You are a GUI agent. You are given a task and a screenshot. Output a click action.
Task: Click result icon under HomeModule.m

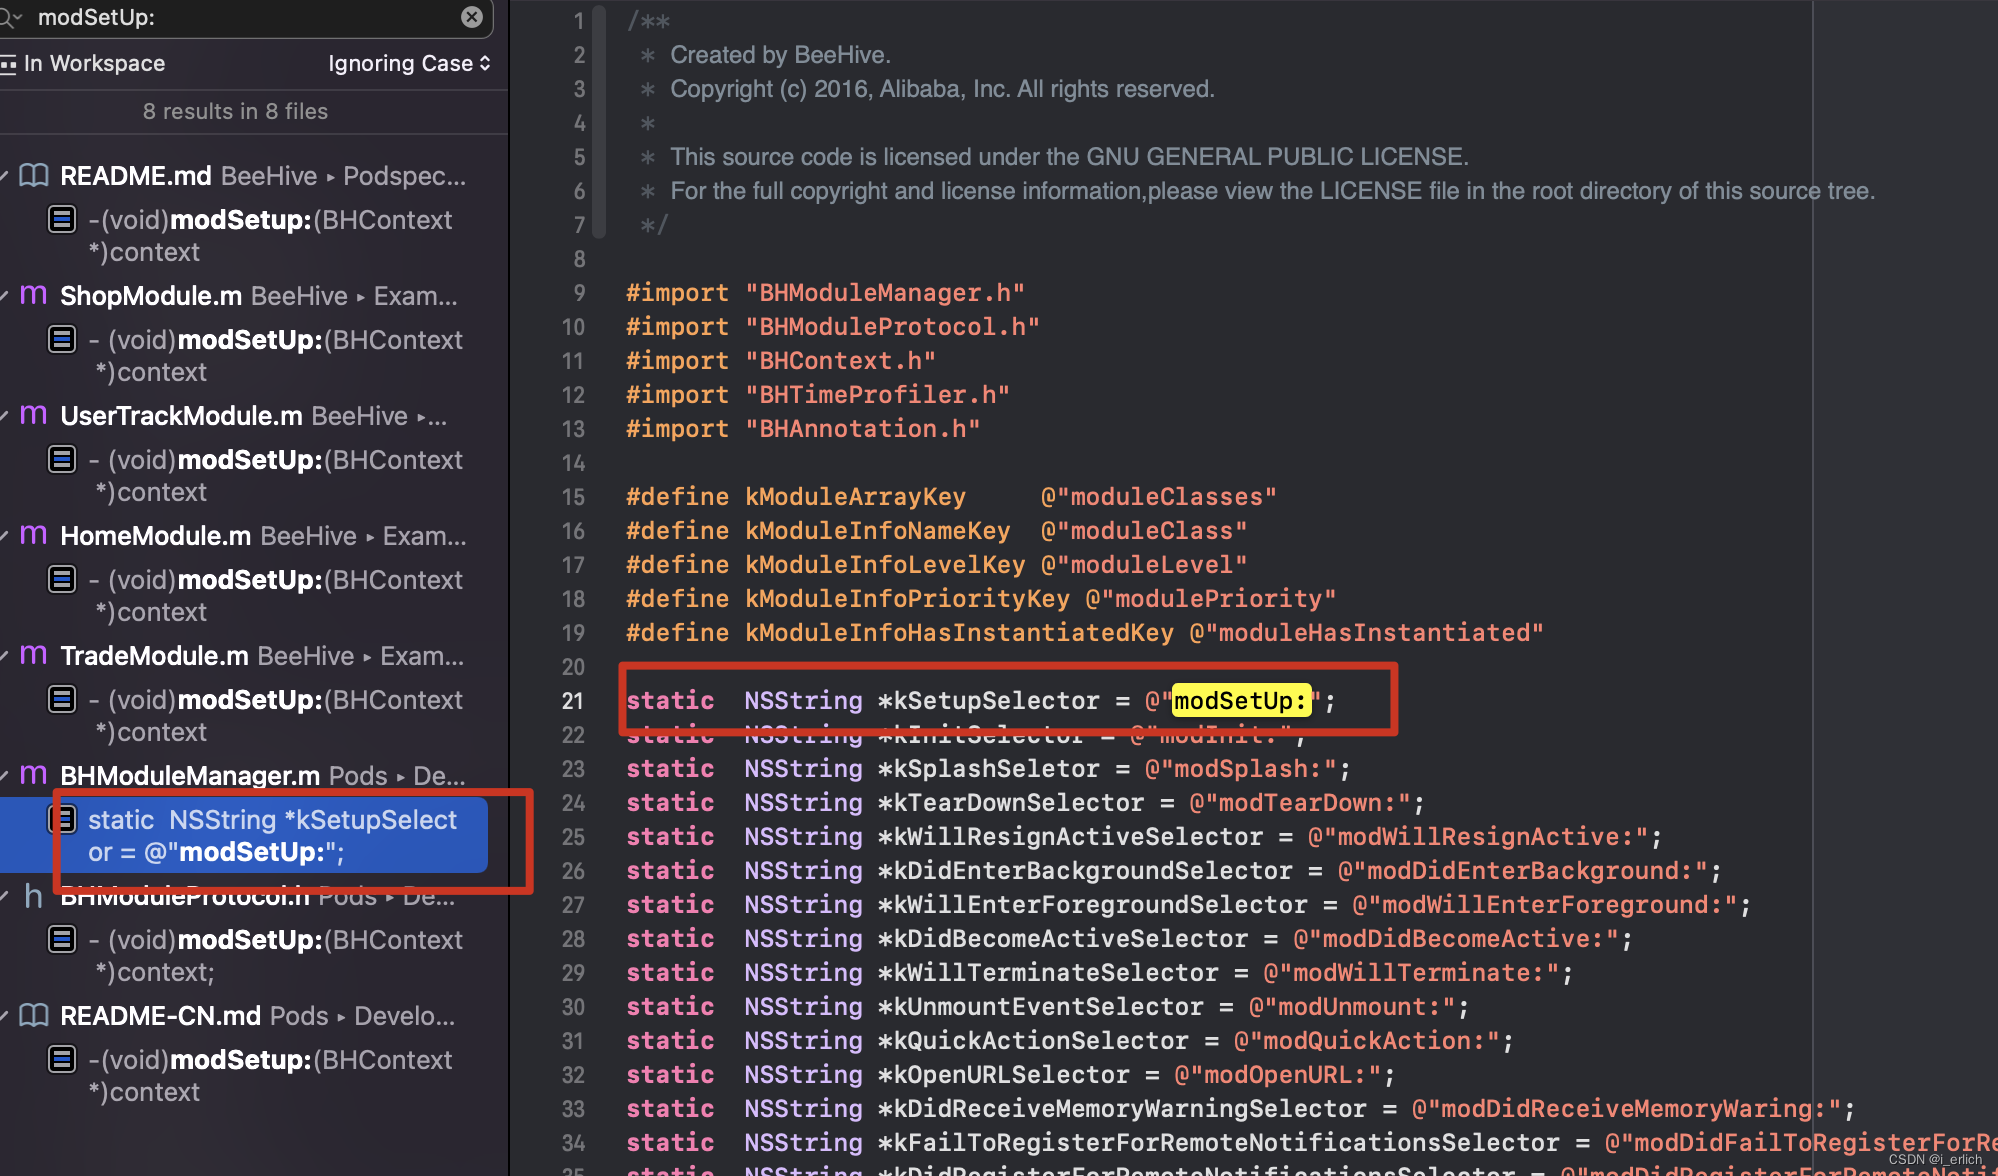pos(62,579)
